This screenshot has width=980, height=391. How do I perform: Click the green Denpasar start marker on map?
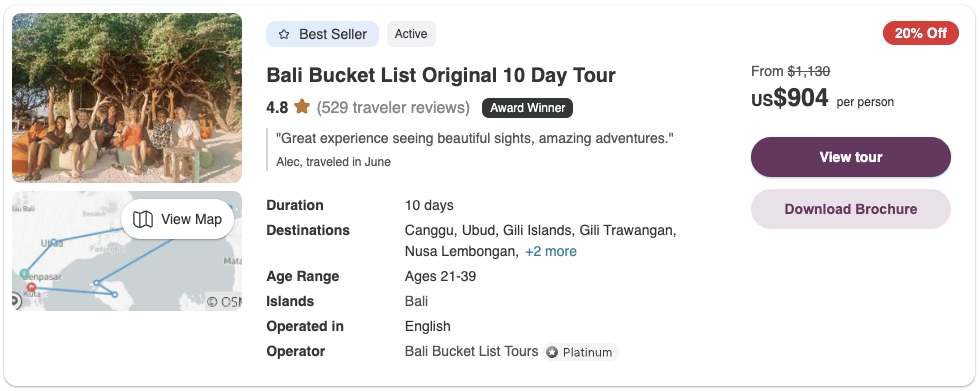(24, 274)
